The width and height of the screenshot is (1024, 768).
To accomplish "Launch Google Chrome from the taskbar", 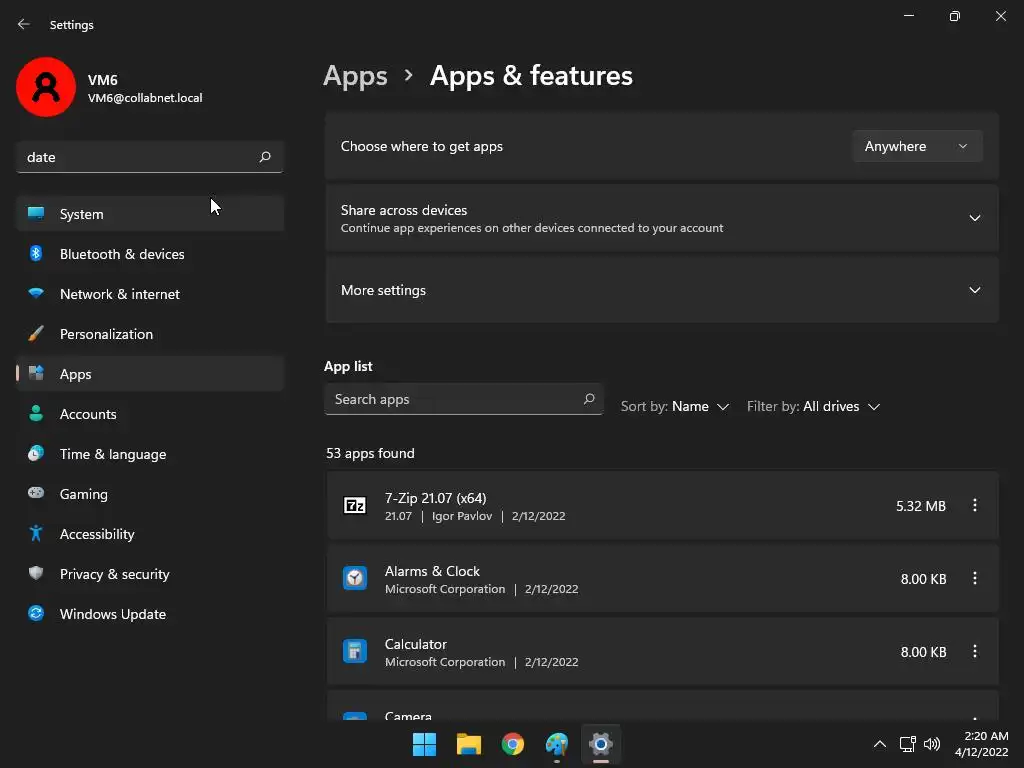I will coord(513,744).
